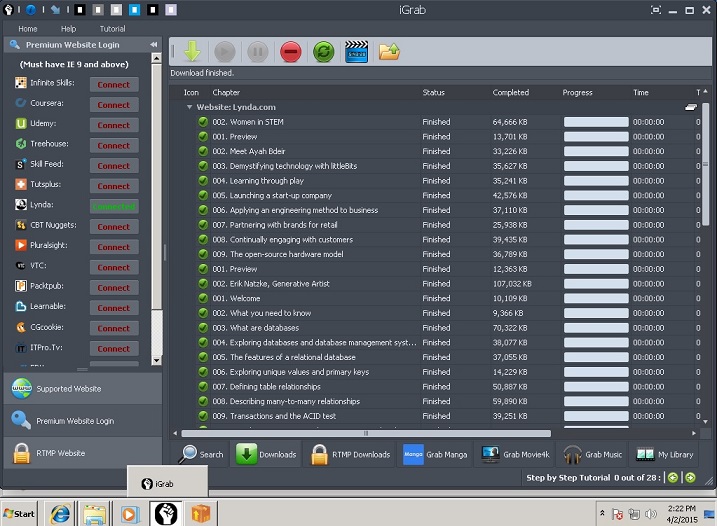Click the film clapperboard icon
Viewport: 717px width, 526px height.
(x=356, y=52)
